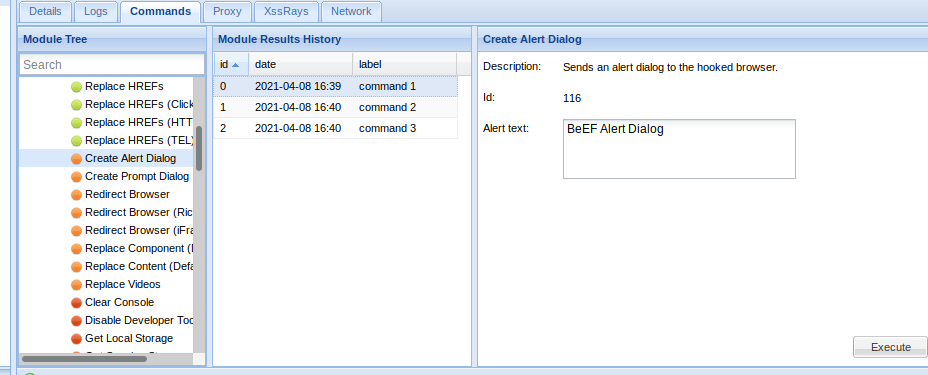Image resolution: width=928 pixels, height=375 pixels.
Task: Select command 1 result row
Action: pyautogui.click(x=336, y=86)
